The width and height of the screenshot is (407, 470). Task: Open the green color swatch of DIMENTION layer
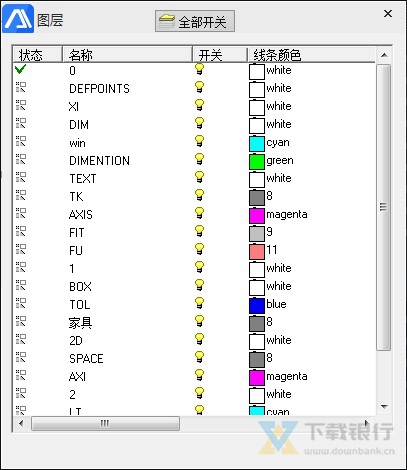257,161
